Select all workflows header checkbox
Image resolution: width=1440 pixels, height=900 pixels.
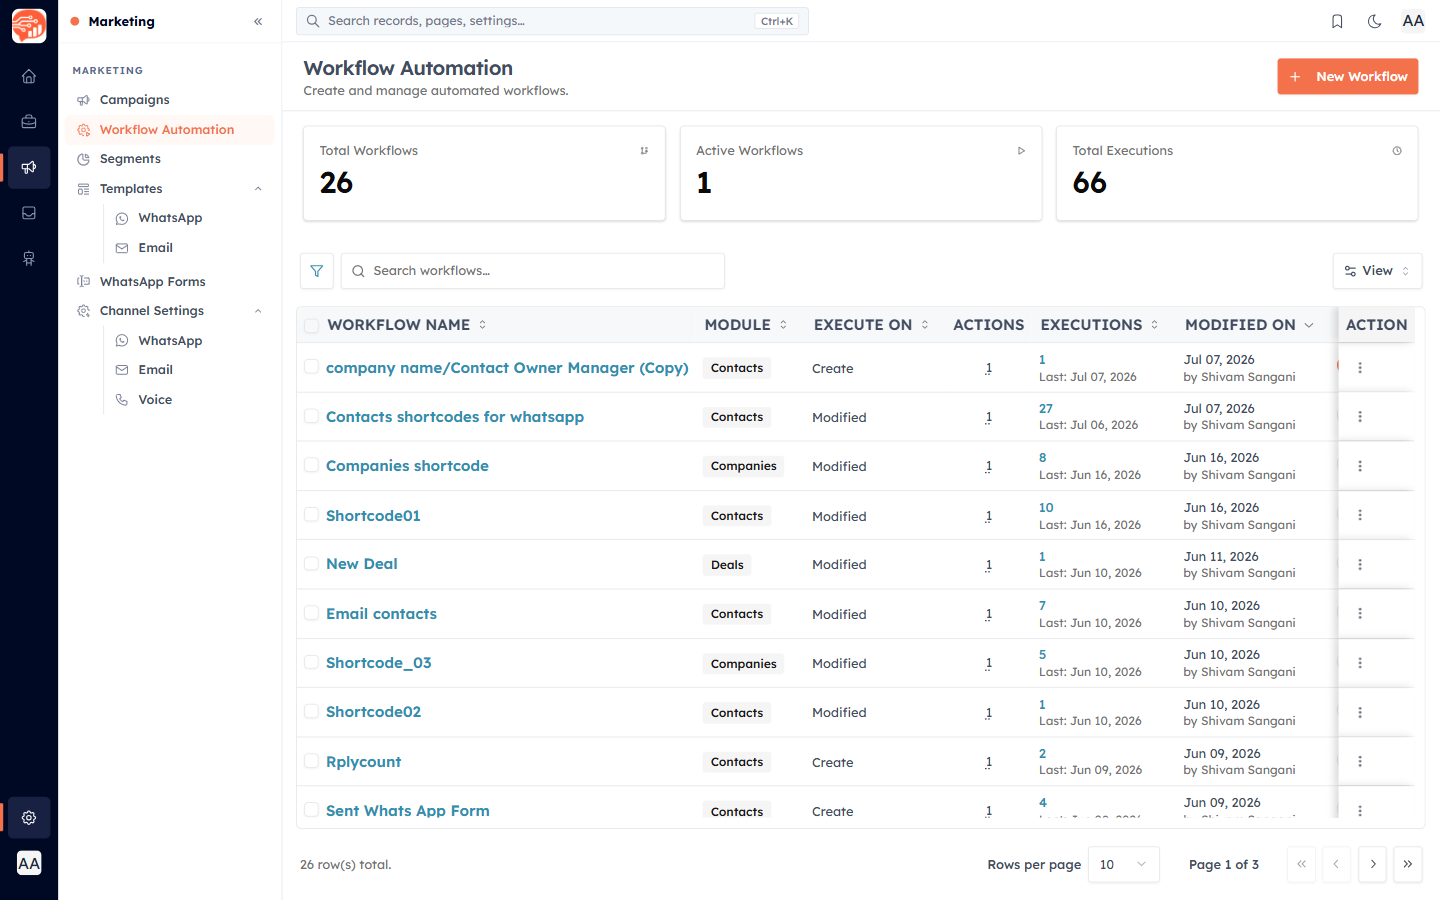(312, 325)
